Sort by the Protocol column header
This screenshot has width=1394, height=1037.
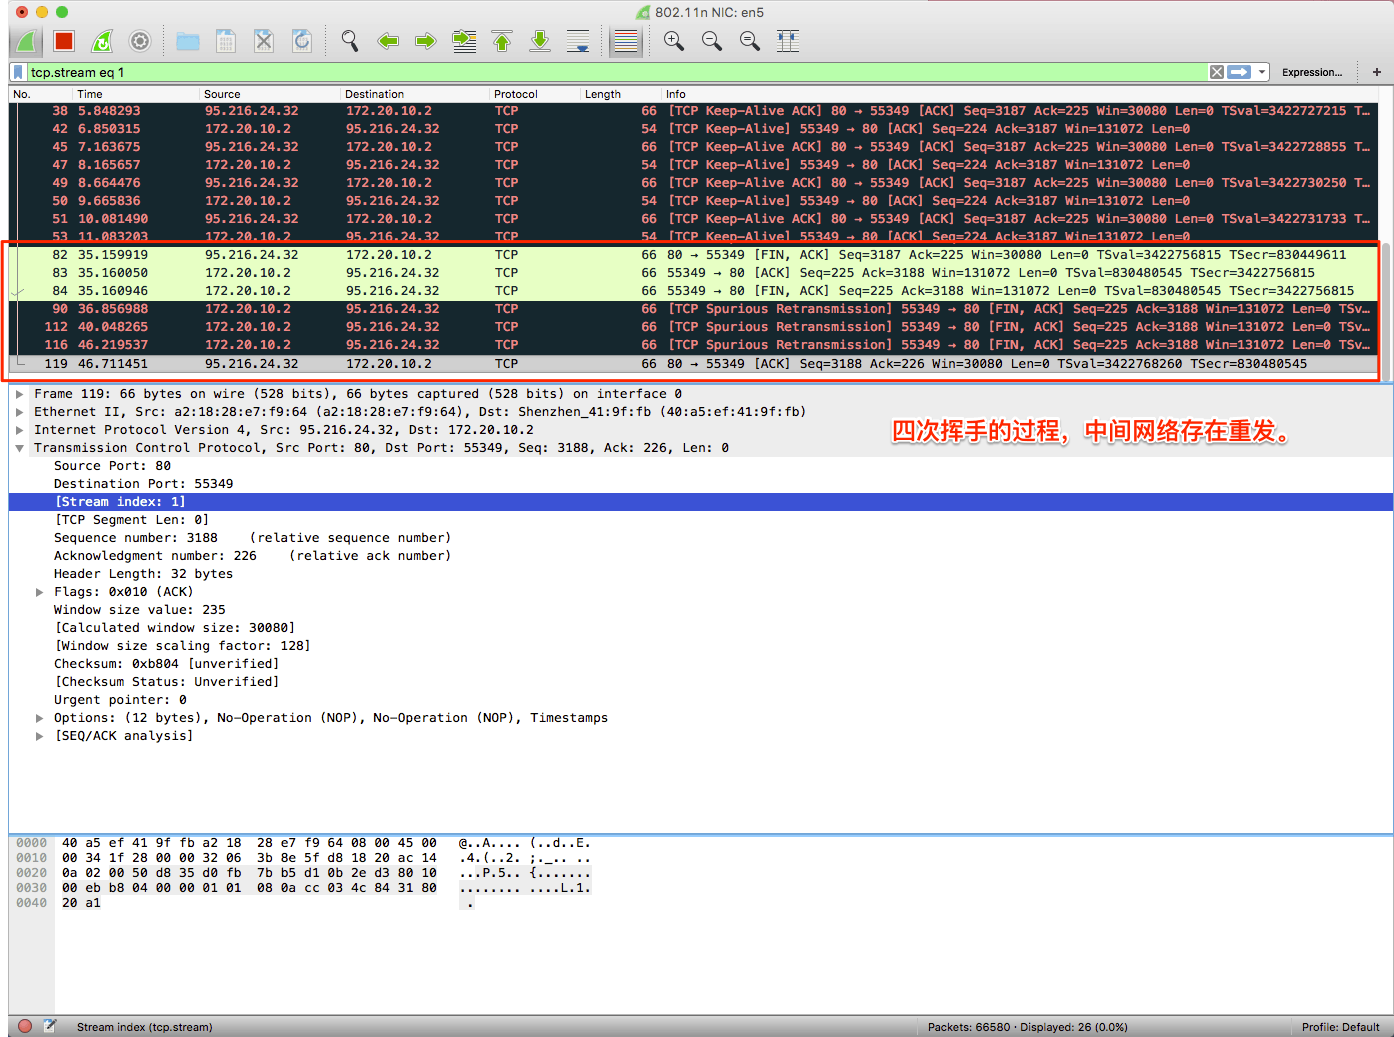pyautogui.click(x=535, y=94)
